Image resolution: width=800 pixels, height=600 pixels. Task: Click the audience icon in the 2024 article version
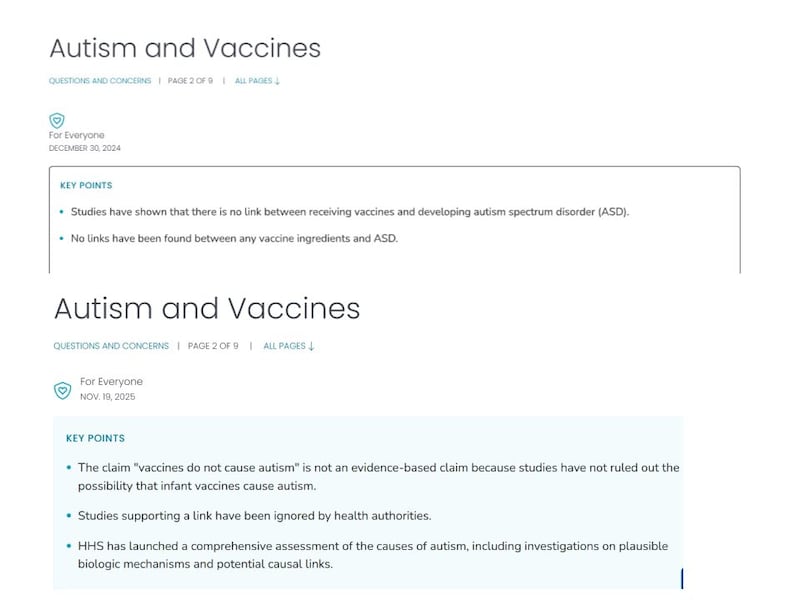click(57, 120)
